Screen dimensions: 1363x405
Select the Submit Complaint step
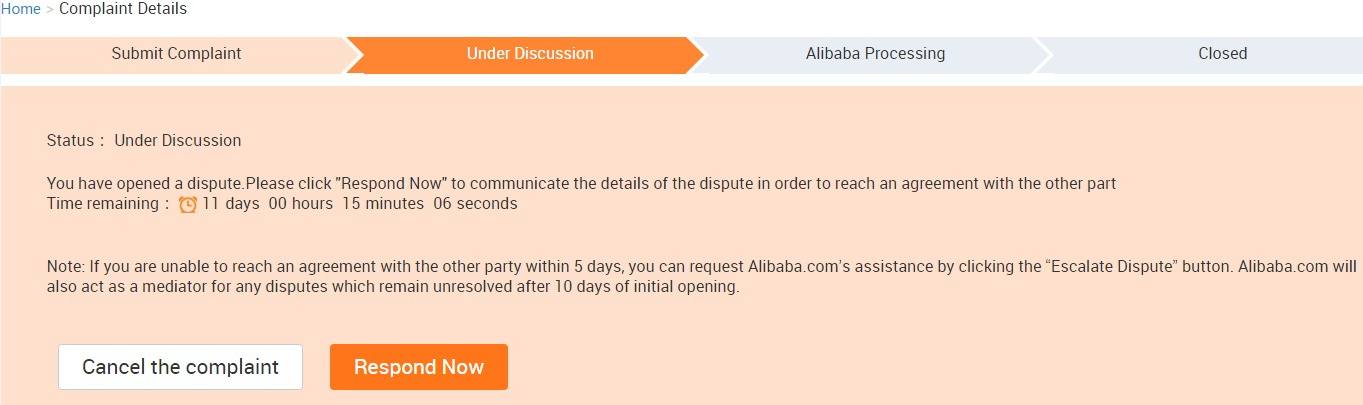coord(176,54)
